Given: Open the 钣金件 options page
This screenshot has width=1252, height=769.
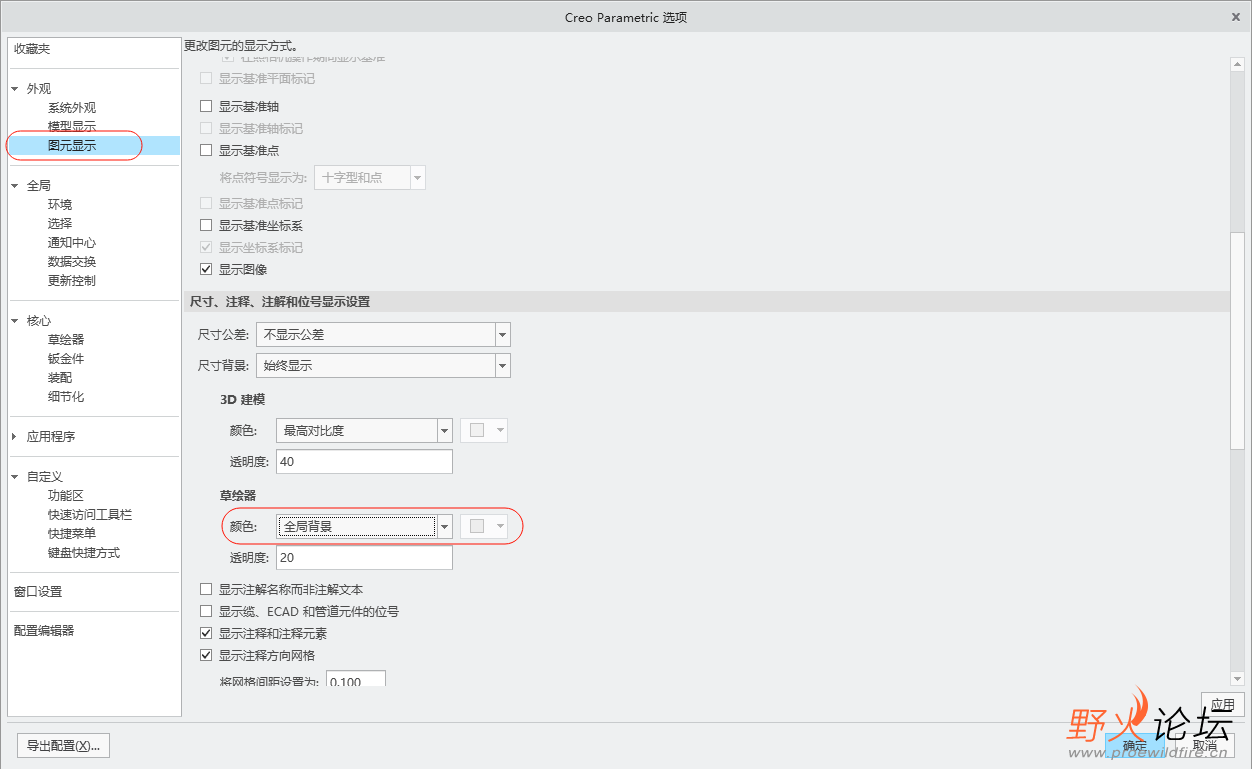Looking at the screenshot, I should coord(66,359).
